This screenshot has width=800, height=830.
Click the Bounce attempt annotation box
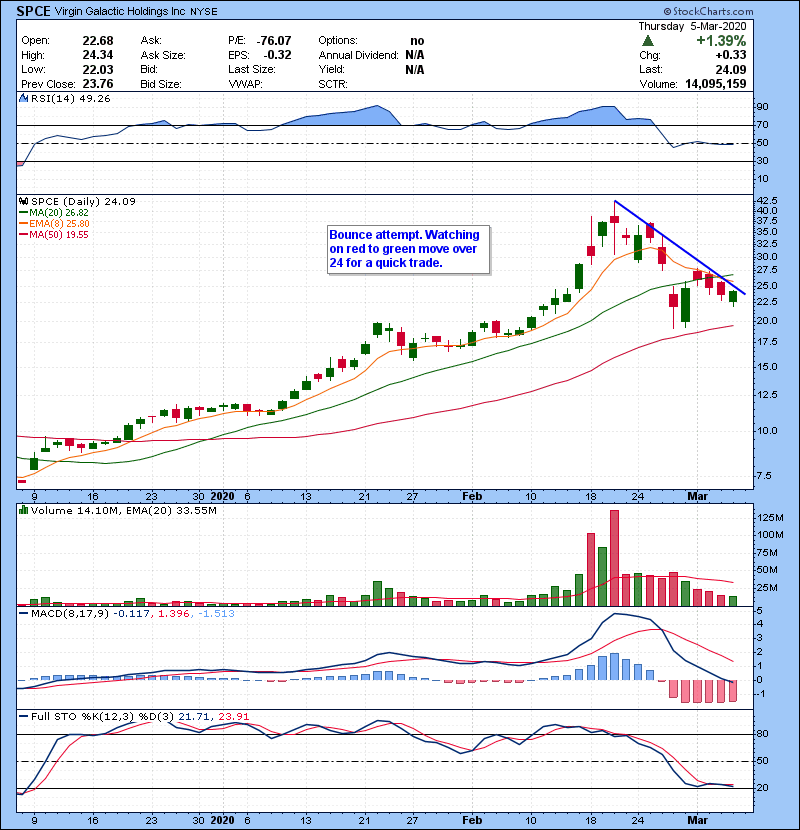pyautogui.click(x=408, y=249)
